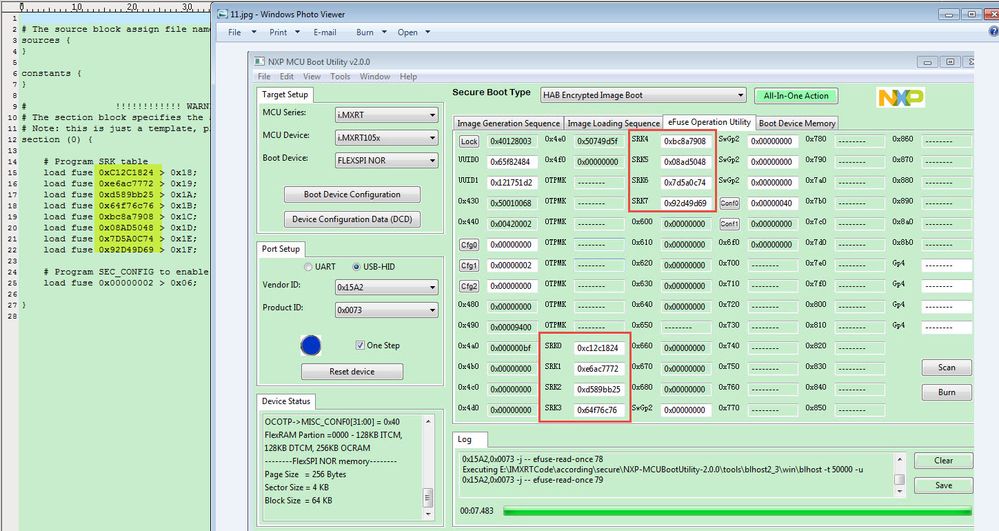The image size is (999, 531).
Task: Switch to eFuse Operation Utility tab
Action: [709, 122]
